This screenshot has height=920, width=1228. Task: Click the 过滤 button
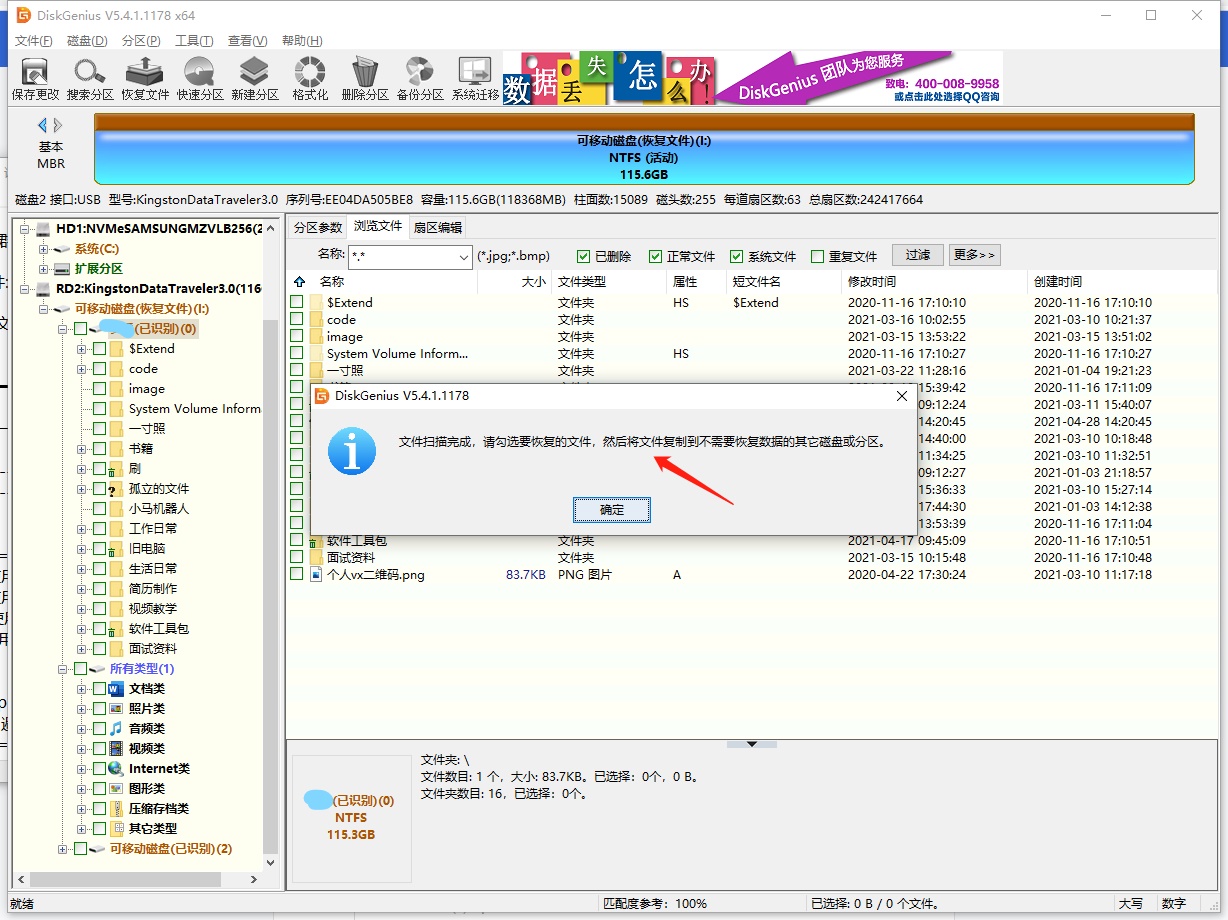[918, 255]
